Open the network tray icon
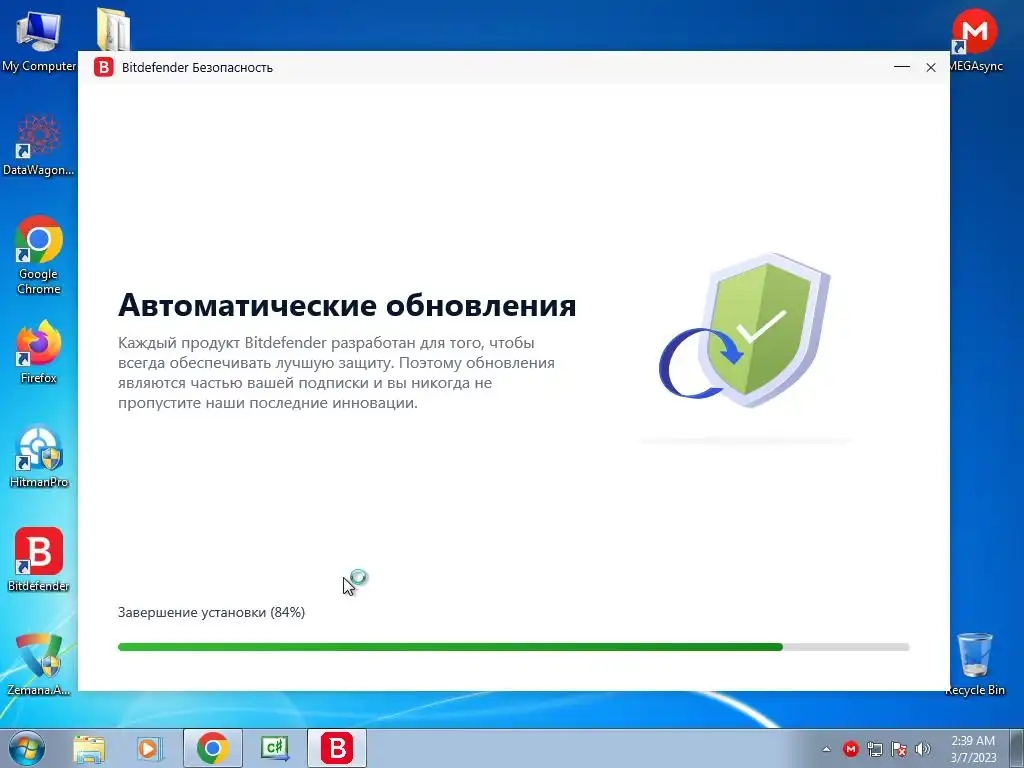 874,749
